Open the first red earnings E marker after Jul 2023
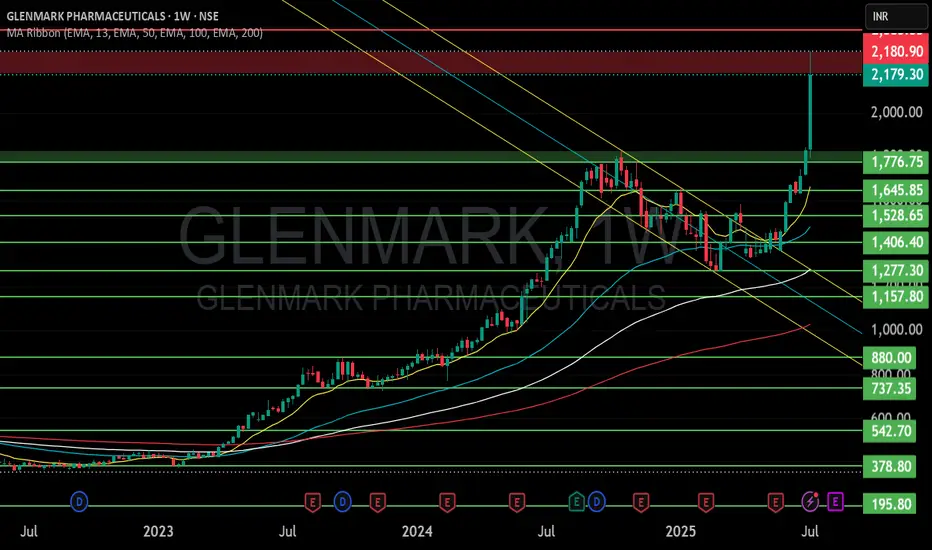 click(313, 502)
